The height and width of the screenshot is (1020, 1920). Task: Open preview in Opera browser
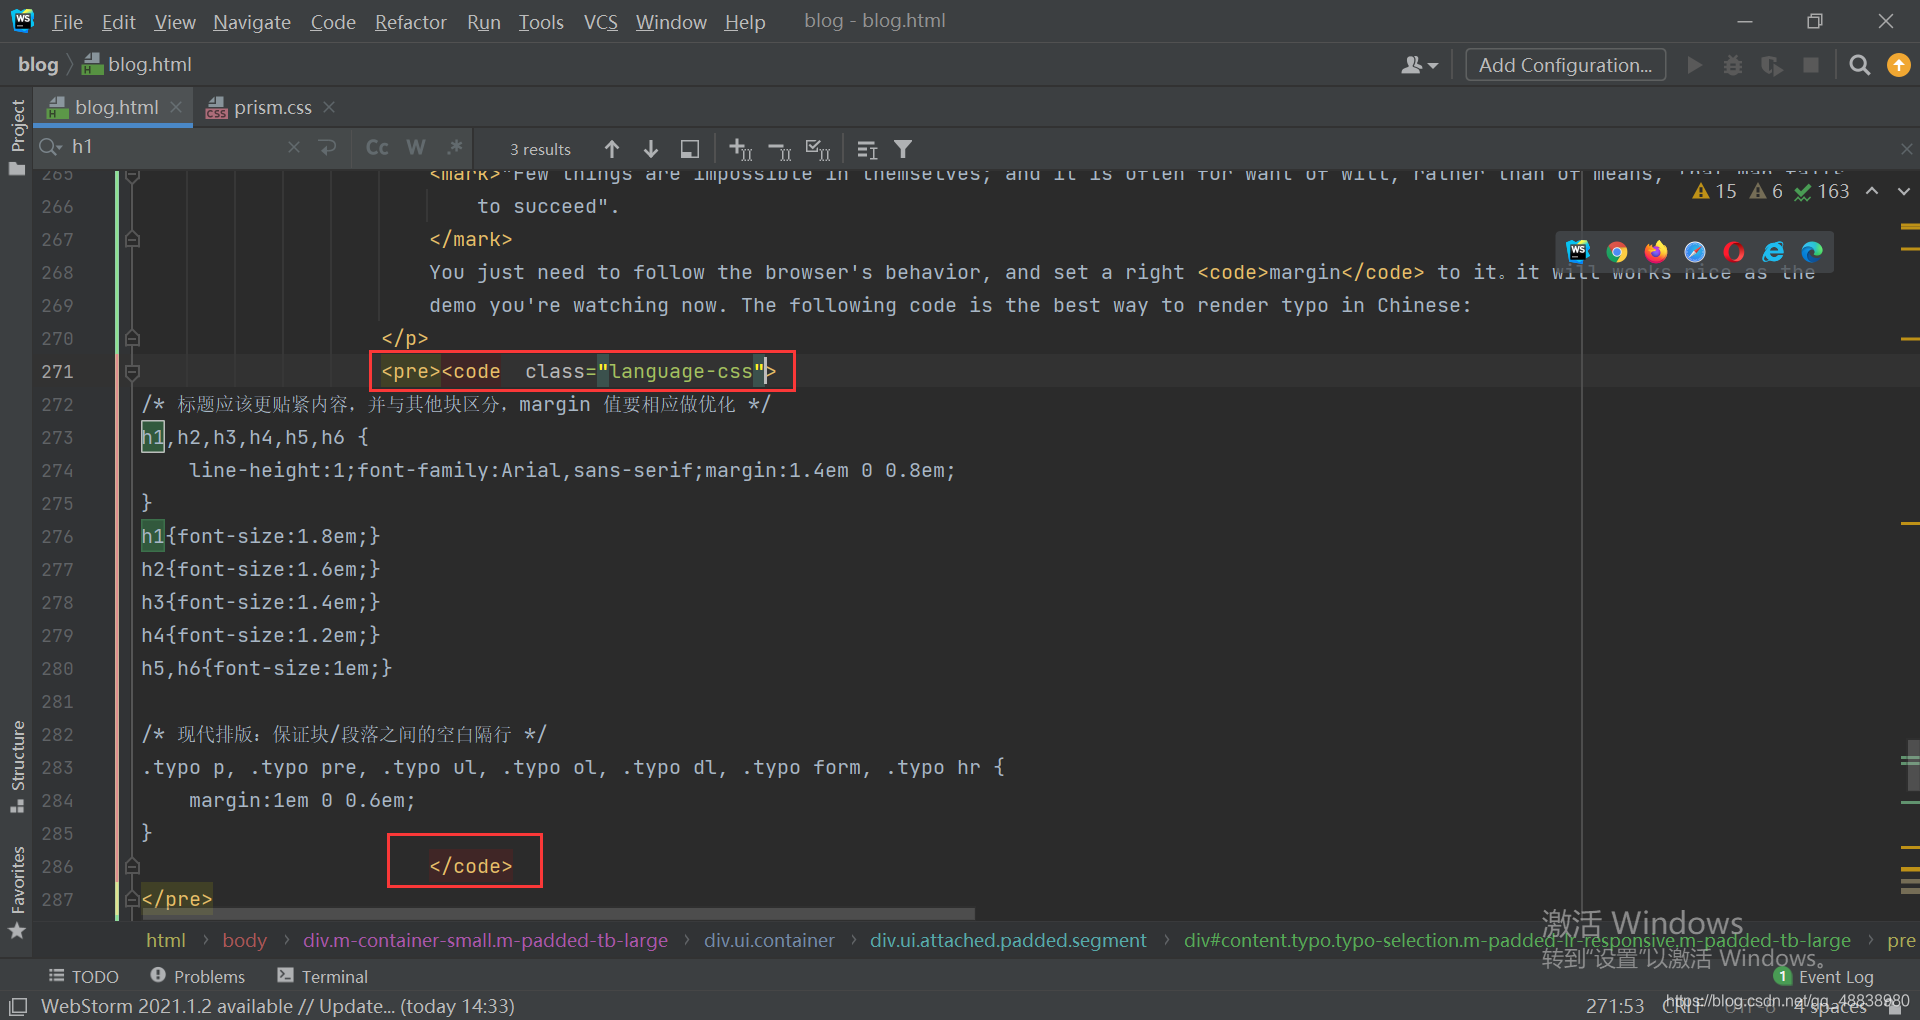click(1734, 252)
